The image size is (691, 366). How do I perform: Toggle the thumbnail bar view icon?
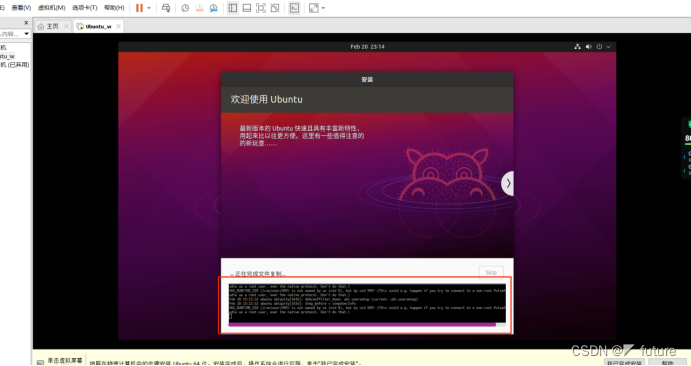pyautogui.click(x=247, y=8)
